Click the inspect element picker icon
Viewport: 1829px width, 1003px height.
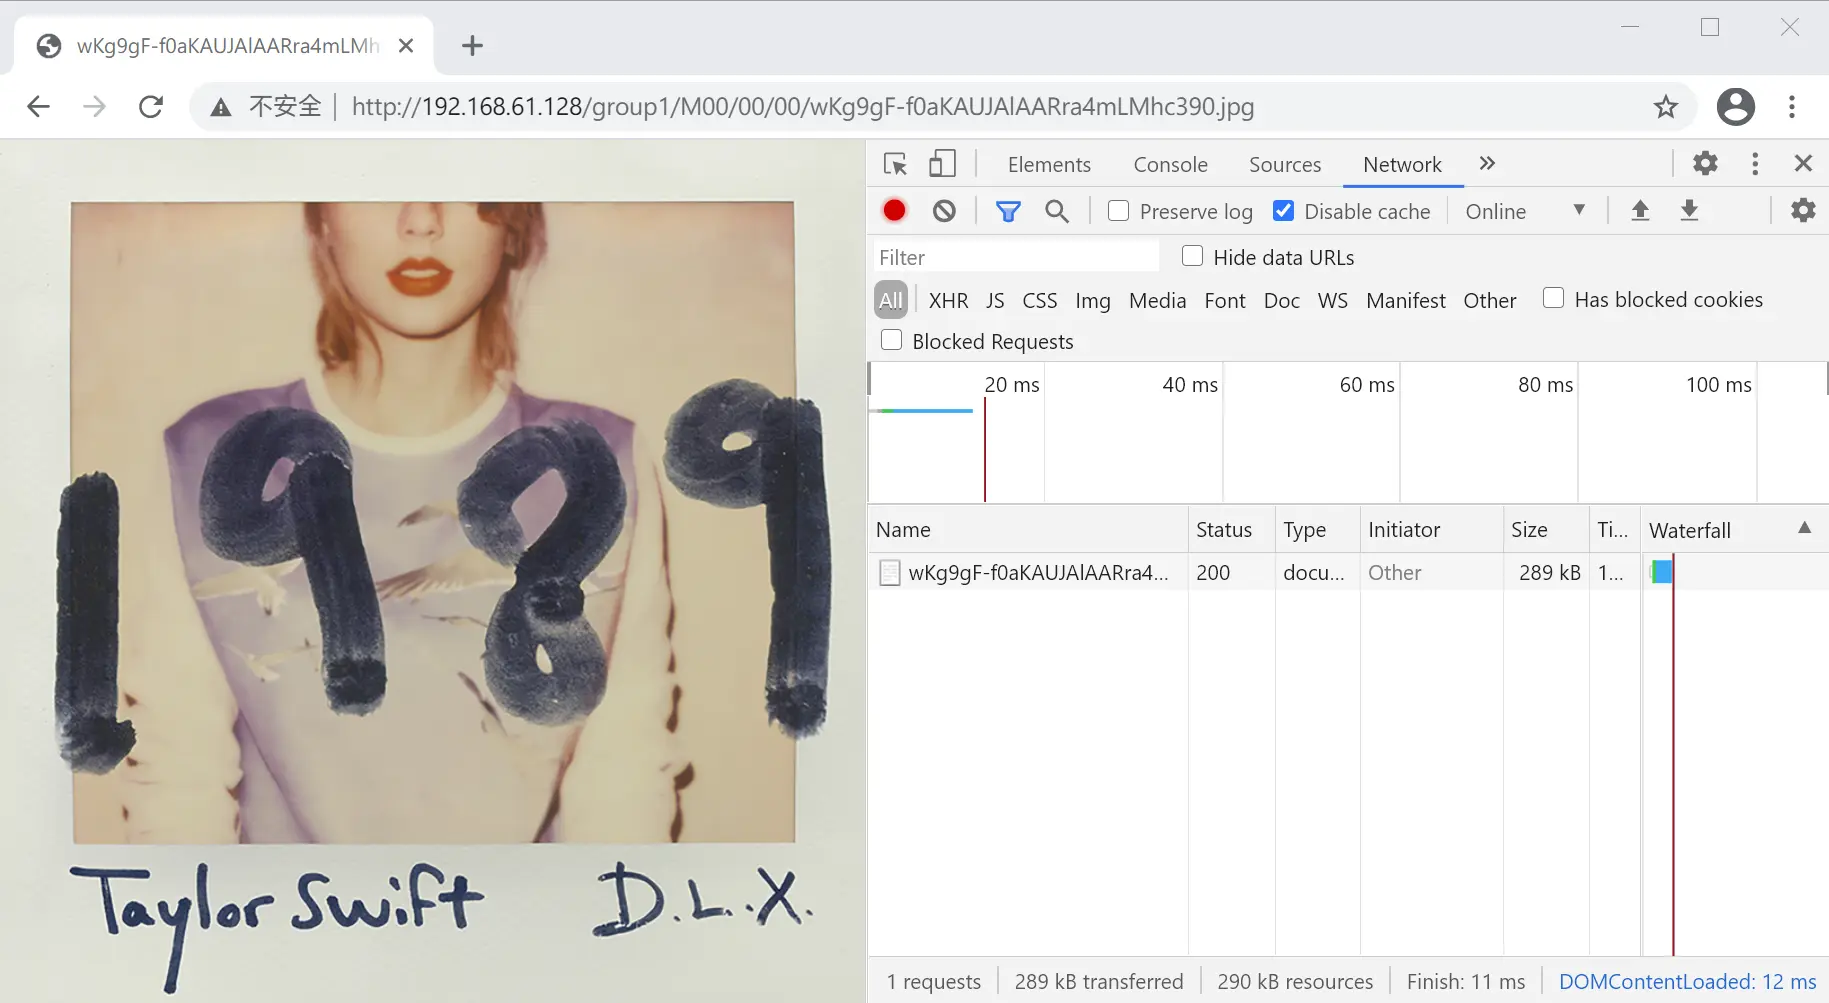click(895, 164)
